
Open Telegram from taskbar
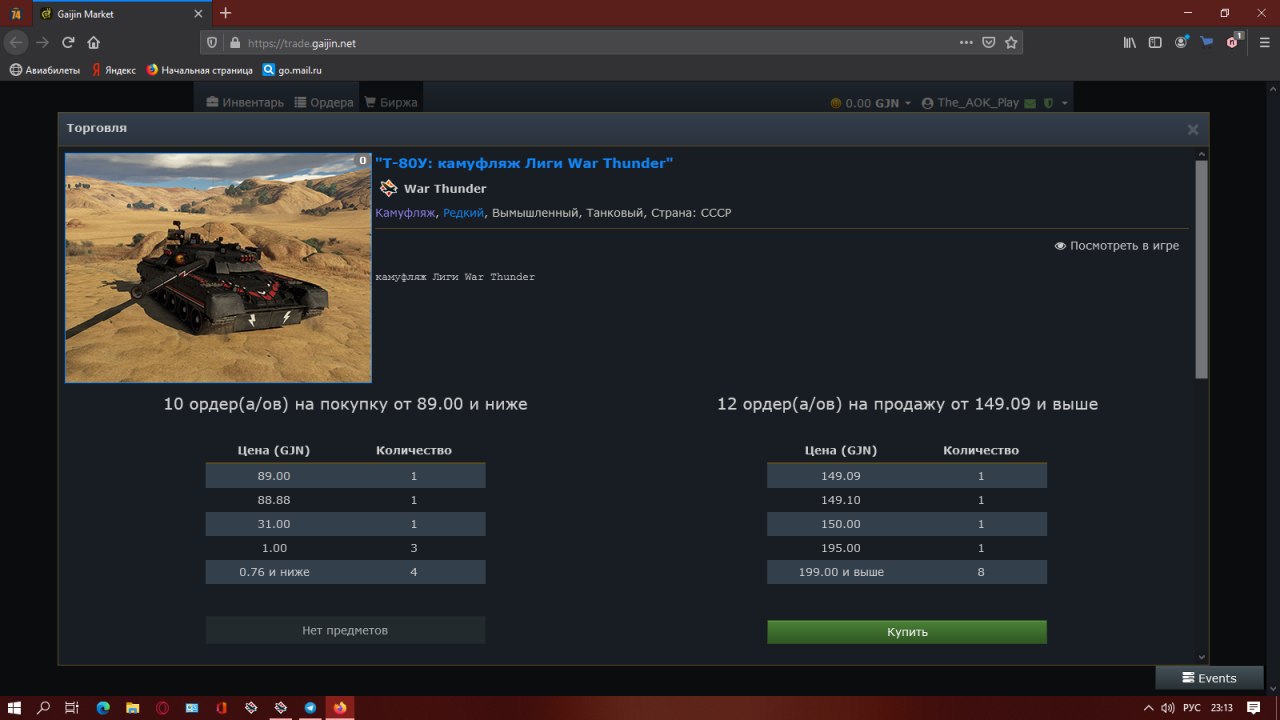pos(311,707)
